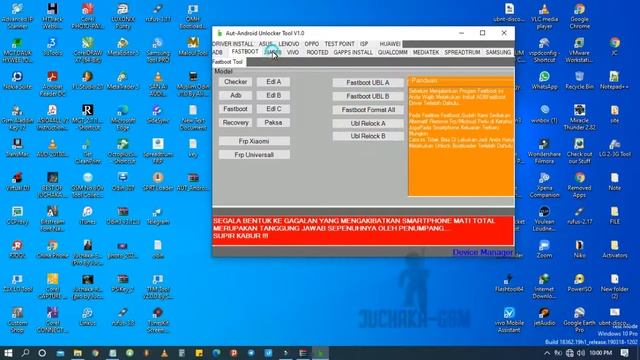This screenshot has width=640, height=360.
Task: Run the Frp Xiaomi function
Action: (x=254, y=141)
